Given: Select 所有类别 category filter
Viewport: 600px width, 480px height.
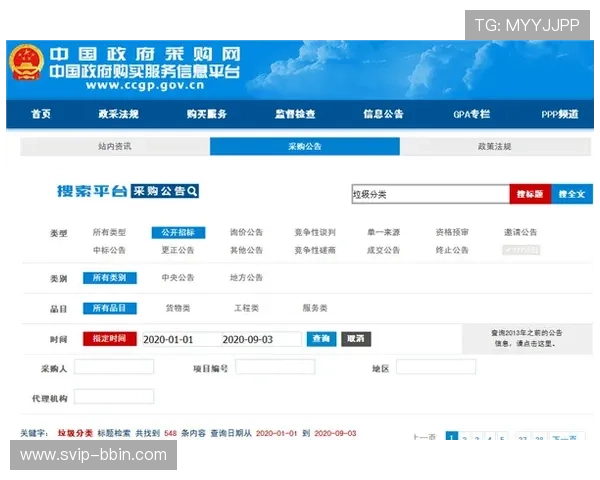Looking at the screenshot, I should pos(110,278).
